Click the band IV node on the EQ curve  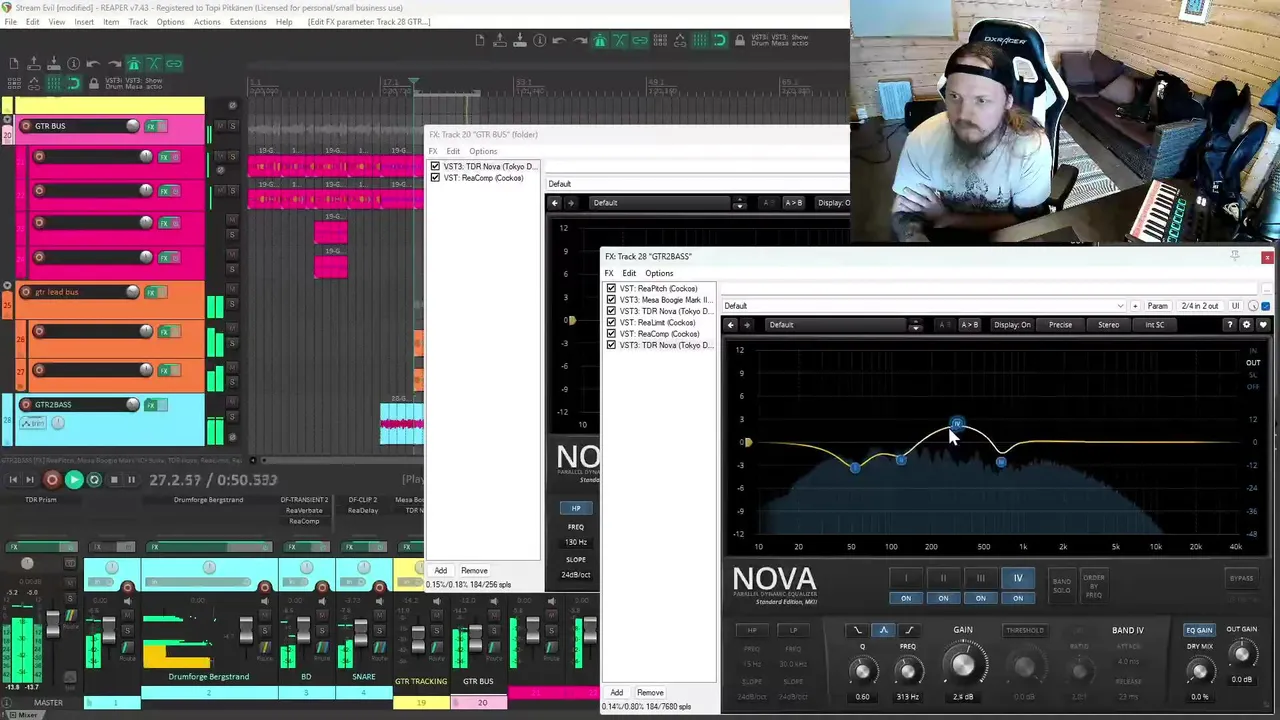[x=957, y=424]
